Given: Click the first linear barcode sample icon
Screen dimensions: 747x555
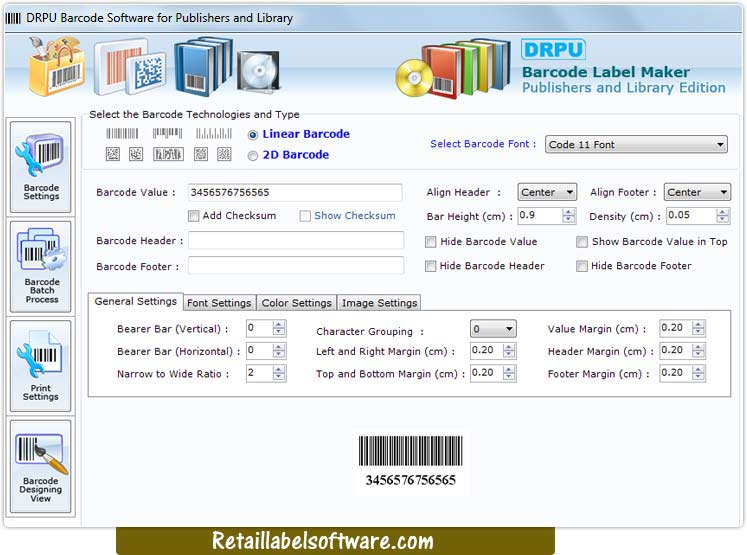Looking at the screenshot, I should pos(122,133).
